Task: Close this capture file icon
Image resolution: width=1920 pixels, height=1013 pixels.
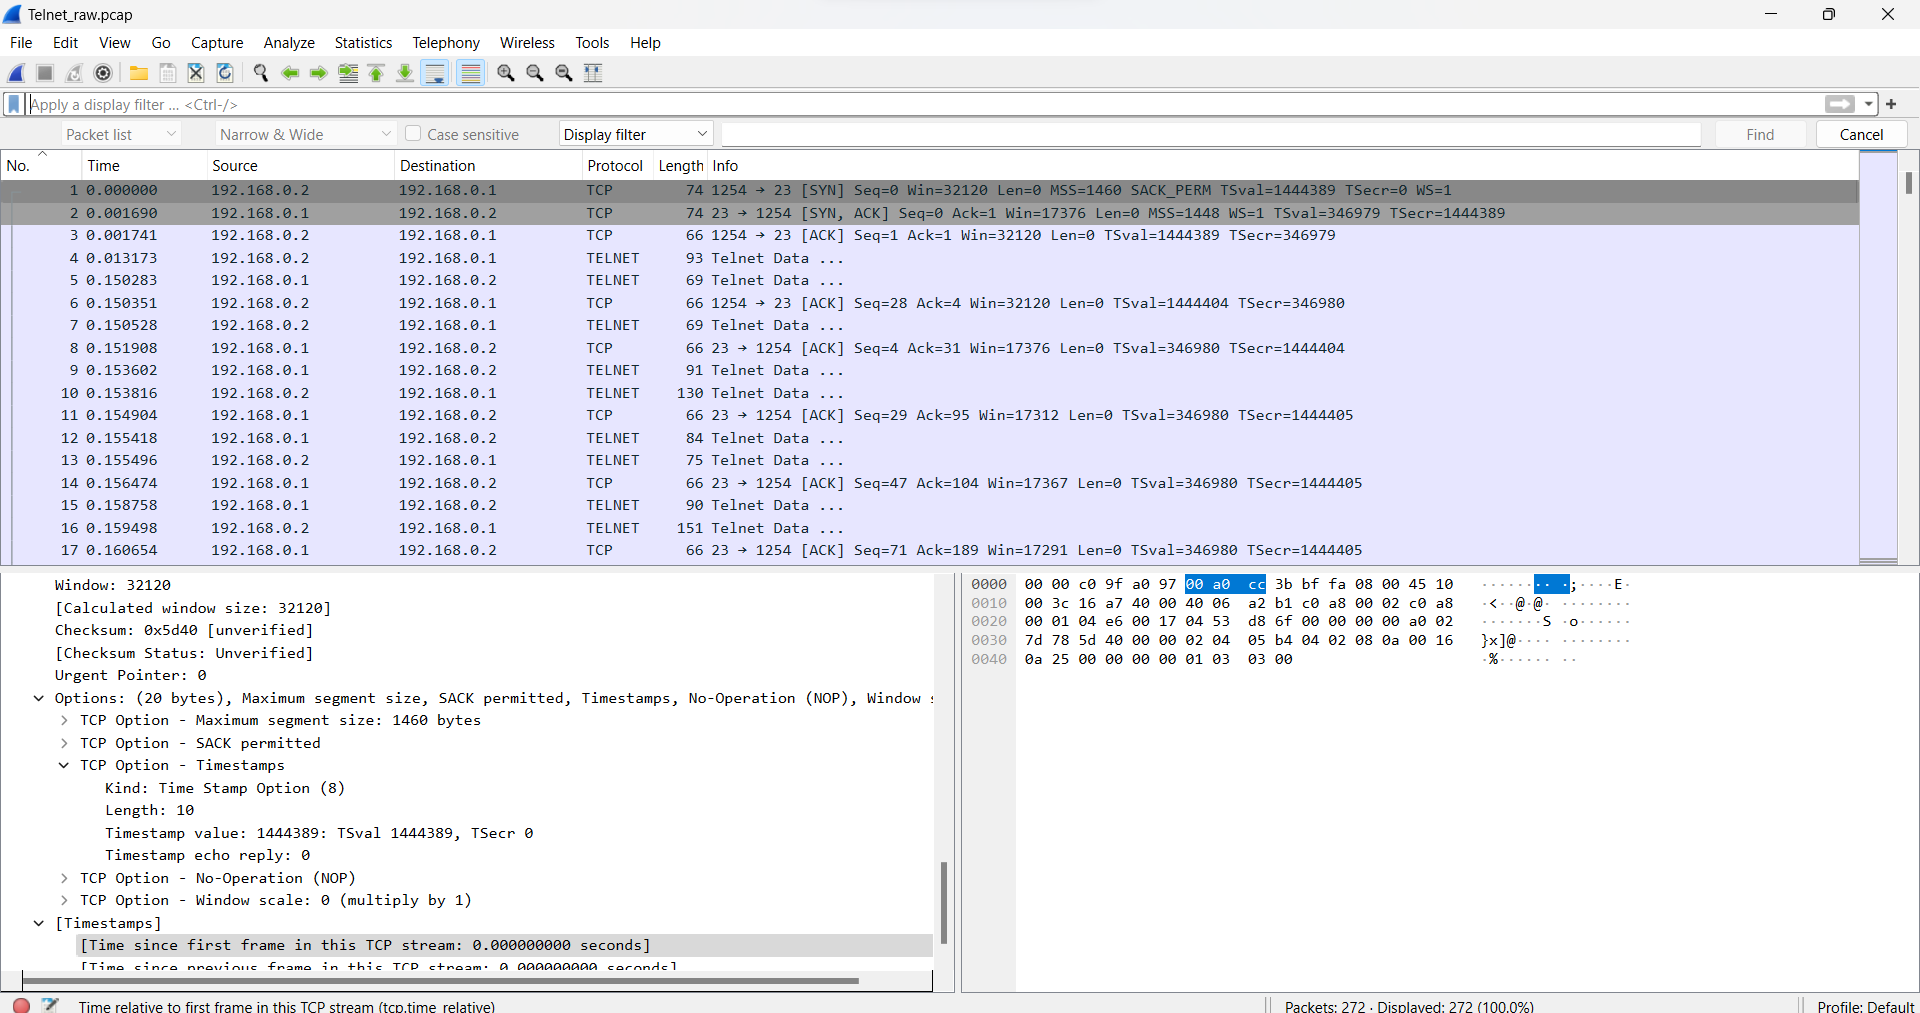Action: 196,73
